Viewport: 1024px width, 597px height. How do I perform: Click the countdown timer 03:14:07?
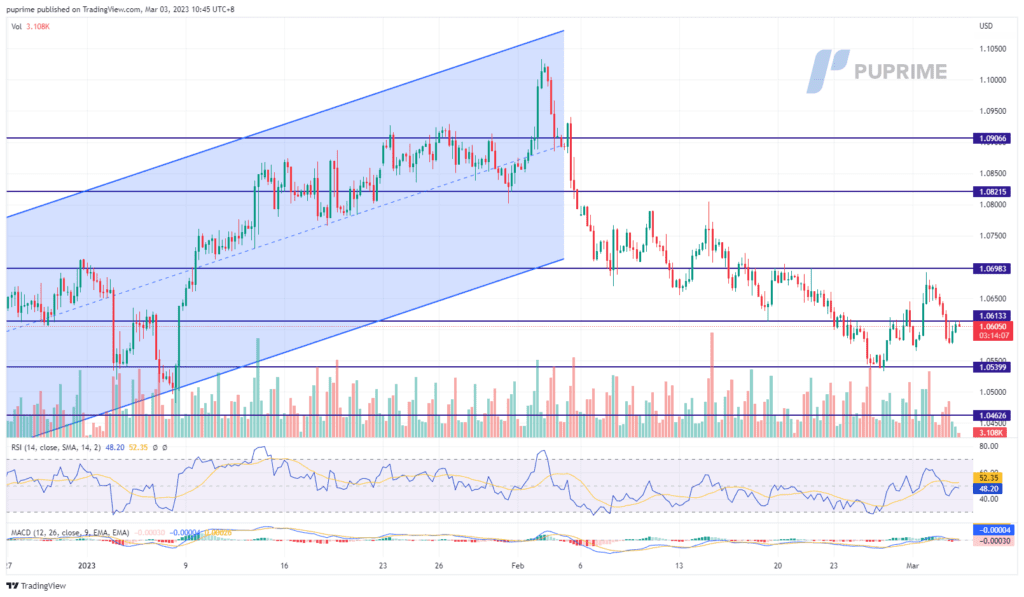click(993, 335)
